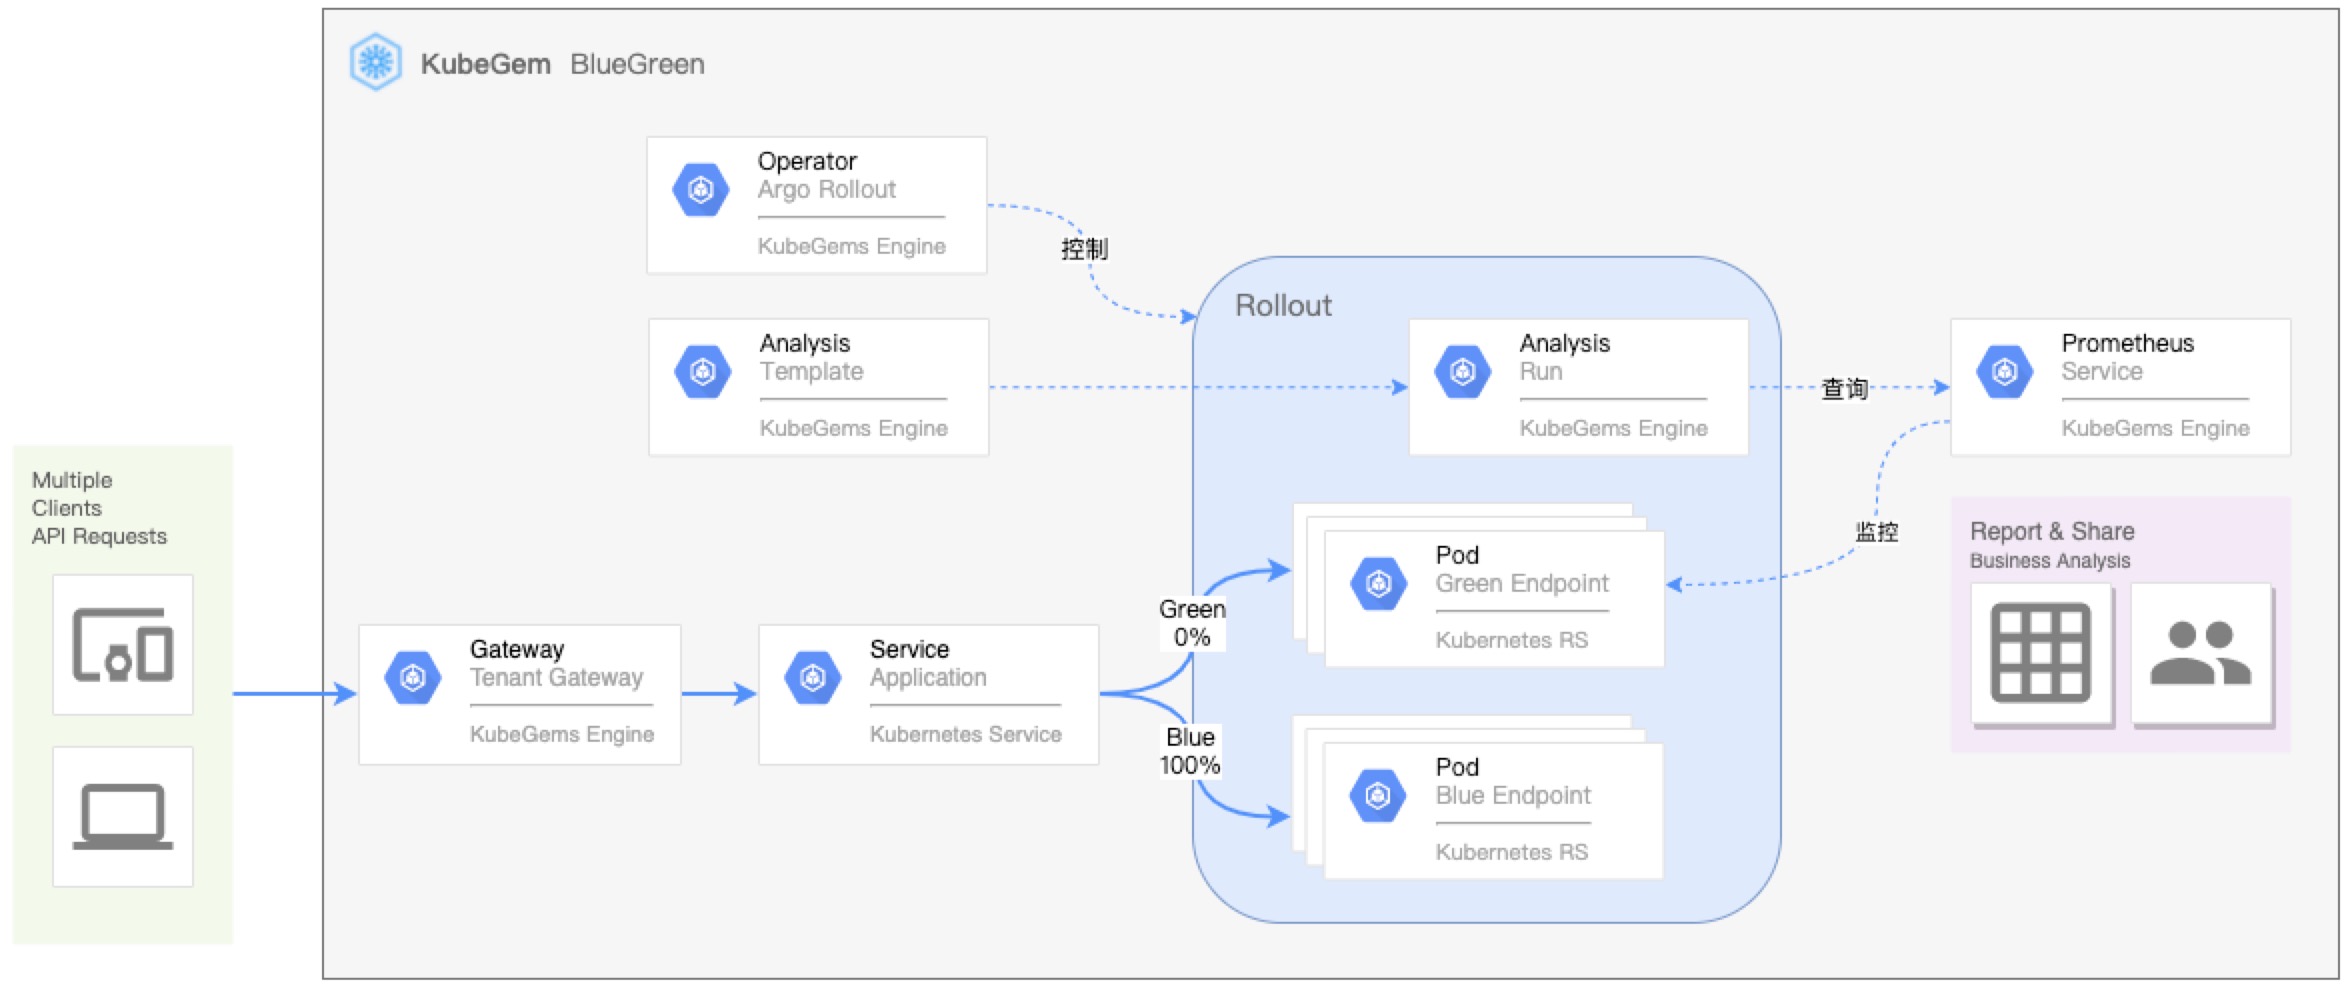Click the Prometheus Service hexagon icon

click(x=2005, y=371)
